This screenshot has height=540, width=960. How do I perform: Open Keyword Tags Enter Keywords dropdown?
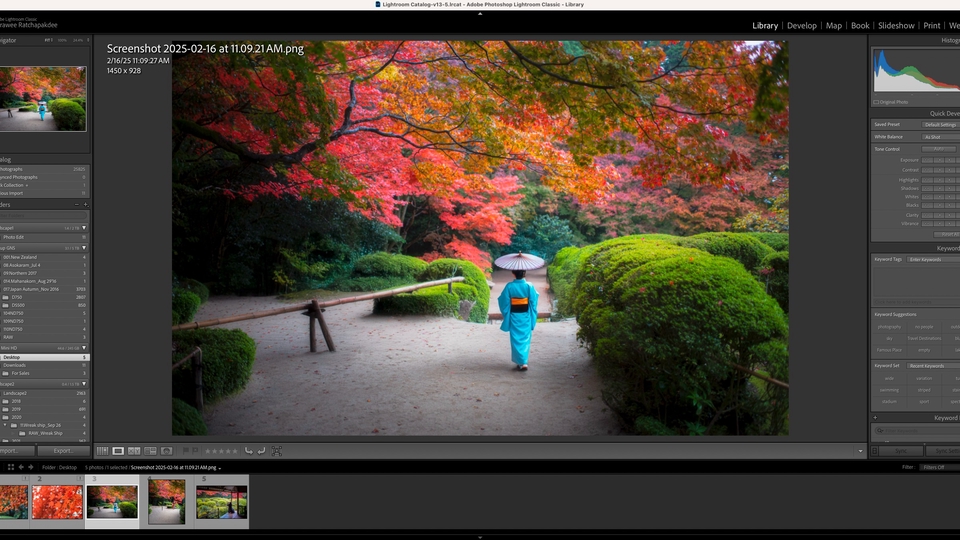933,259
